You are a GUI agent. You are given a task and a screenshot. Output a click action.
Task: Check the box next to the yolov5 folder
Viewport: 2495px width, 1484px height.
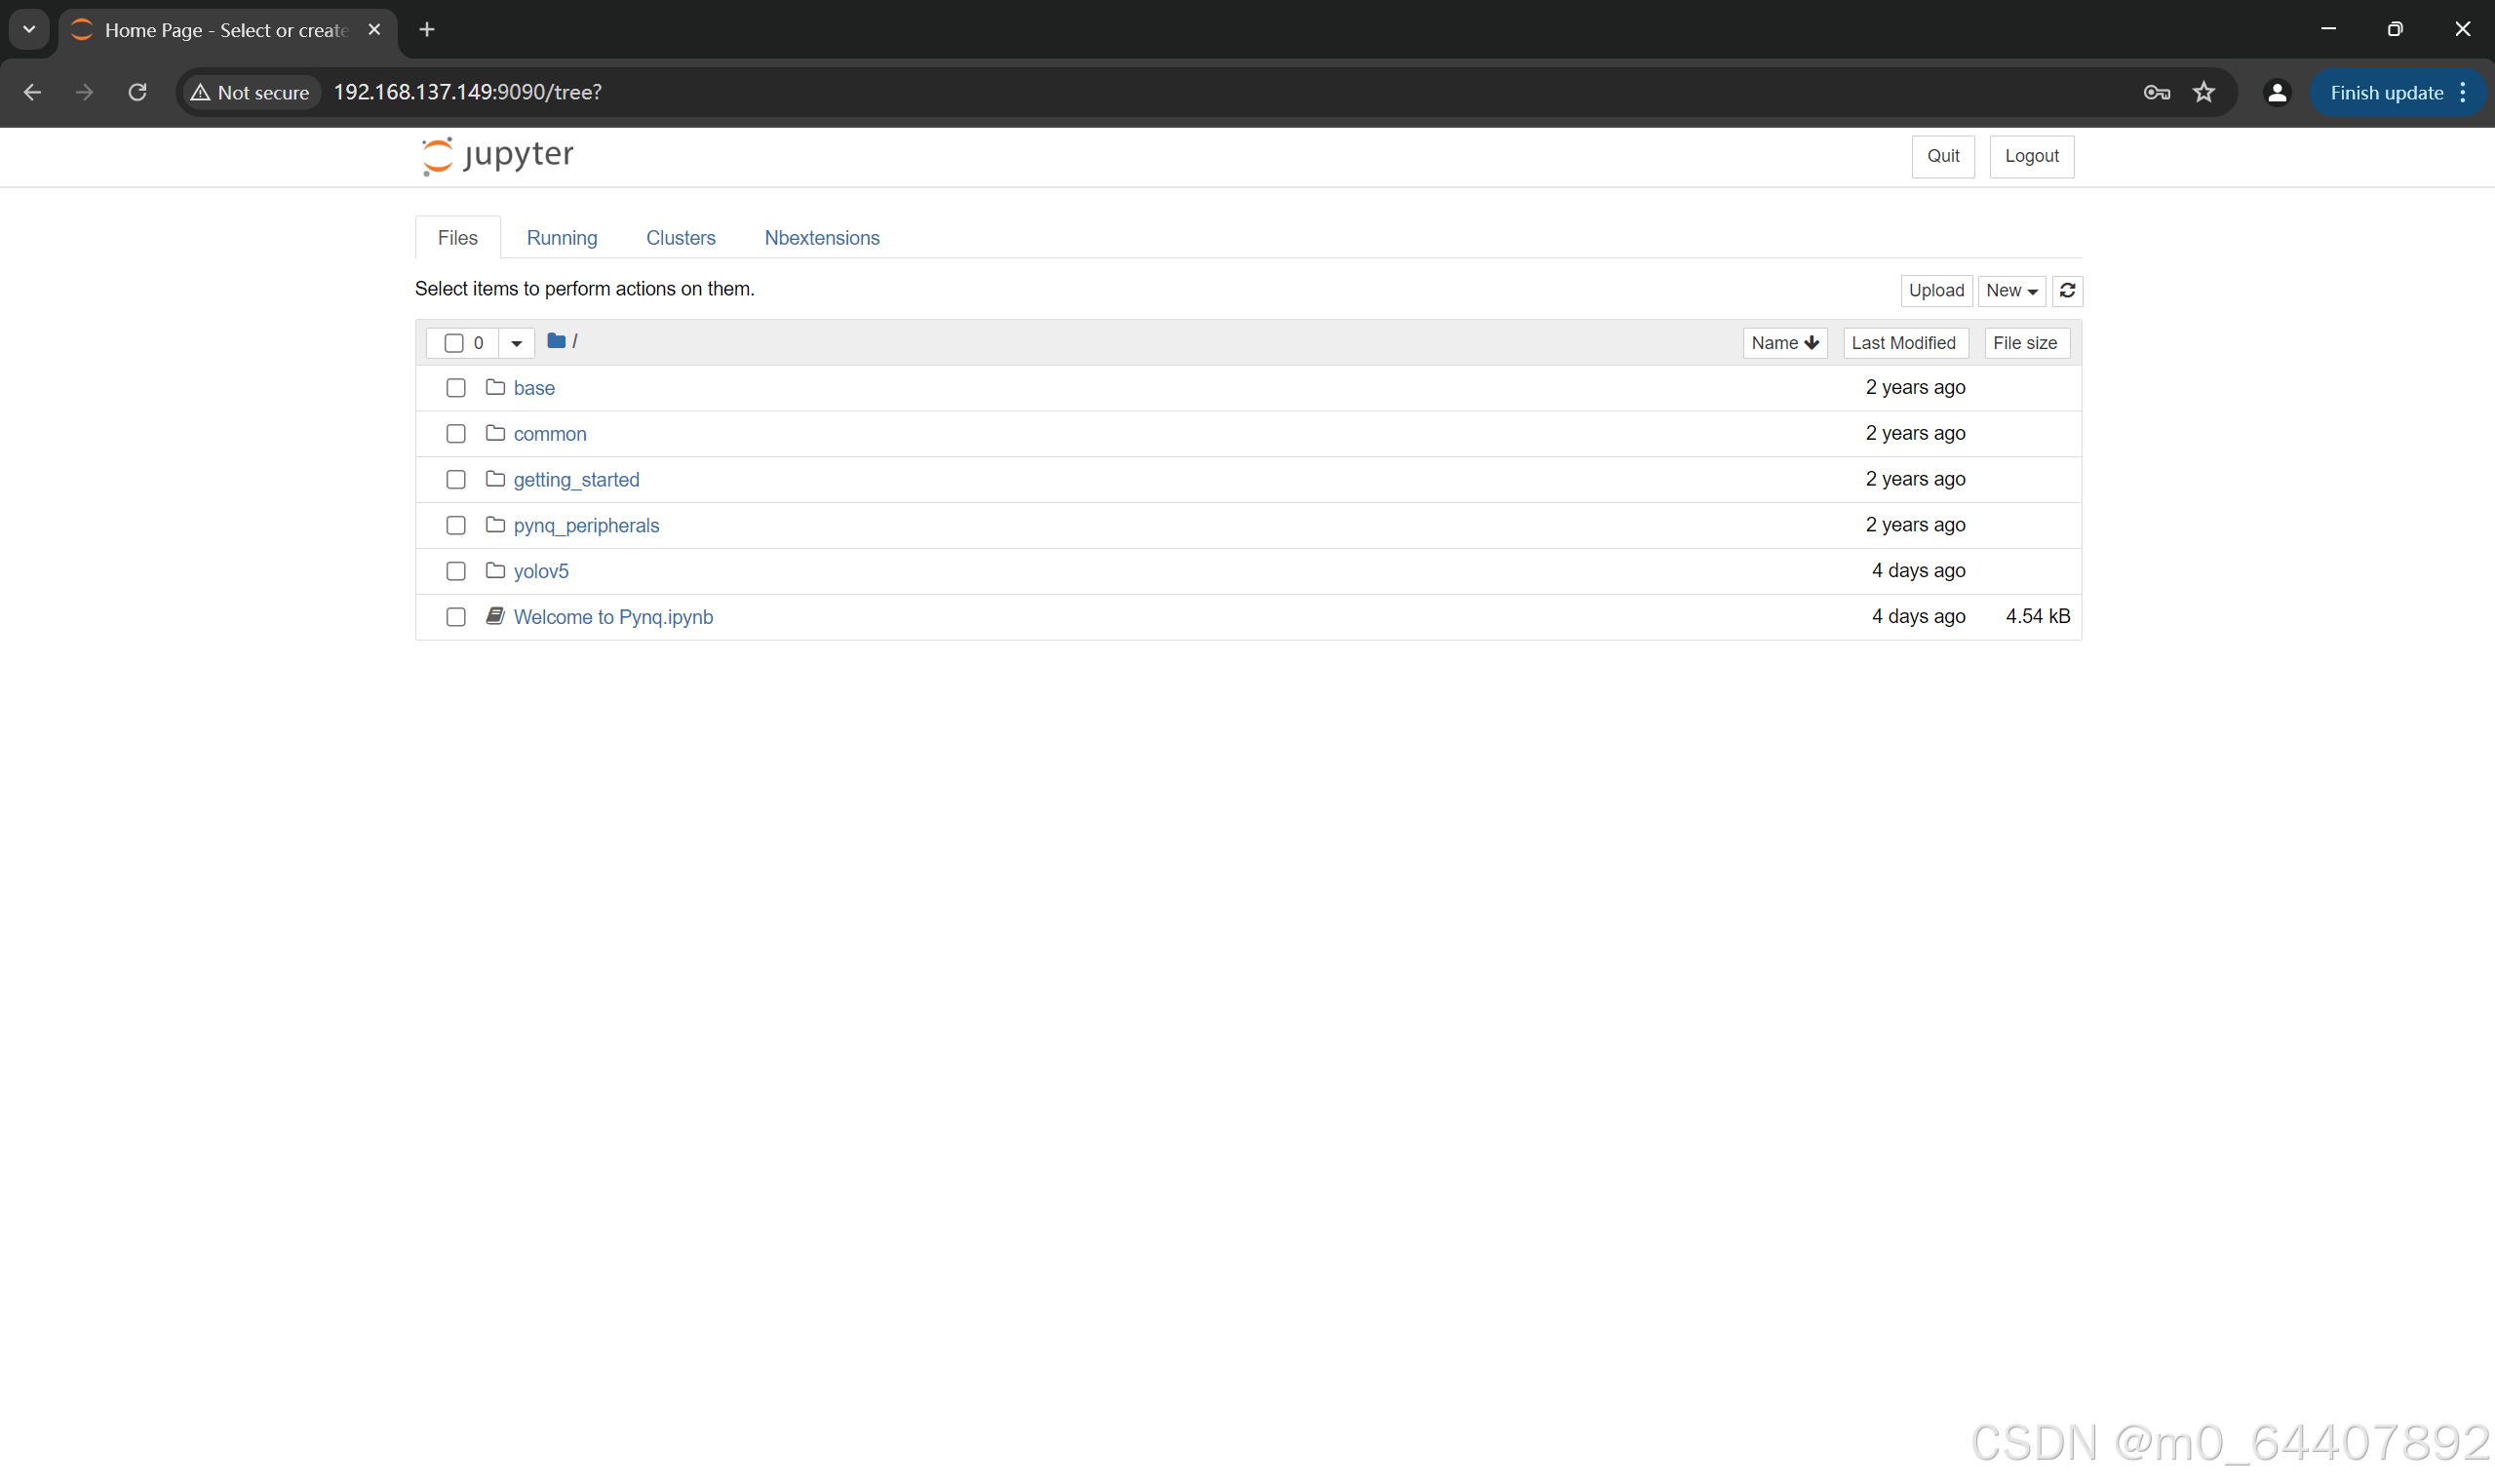(456, 571)
